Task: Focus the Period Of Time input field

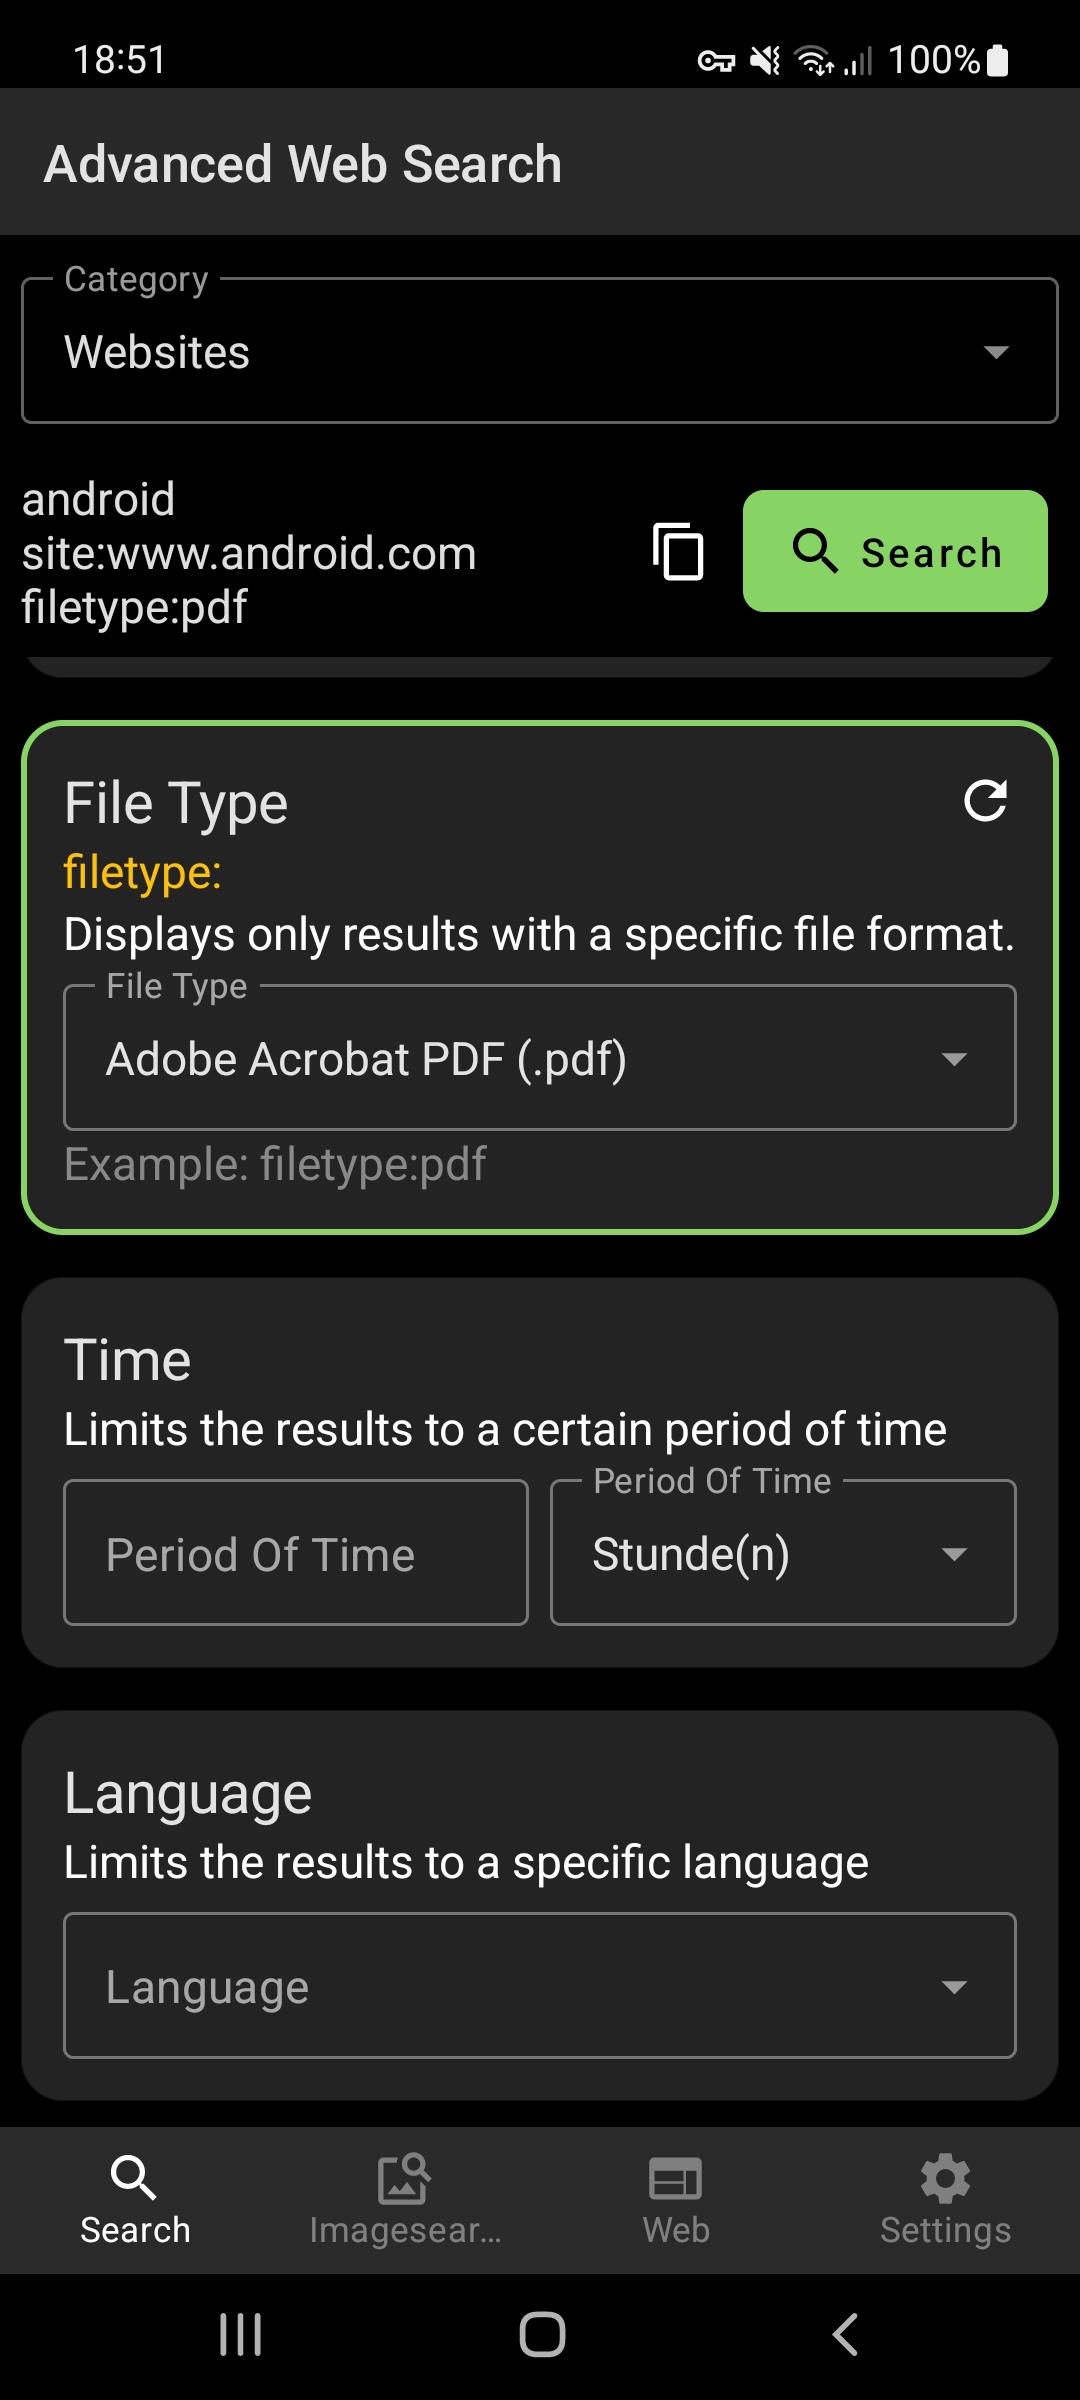Action: pyautogui.click(x=296, y=1553)
